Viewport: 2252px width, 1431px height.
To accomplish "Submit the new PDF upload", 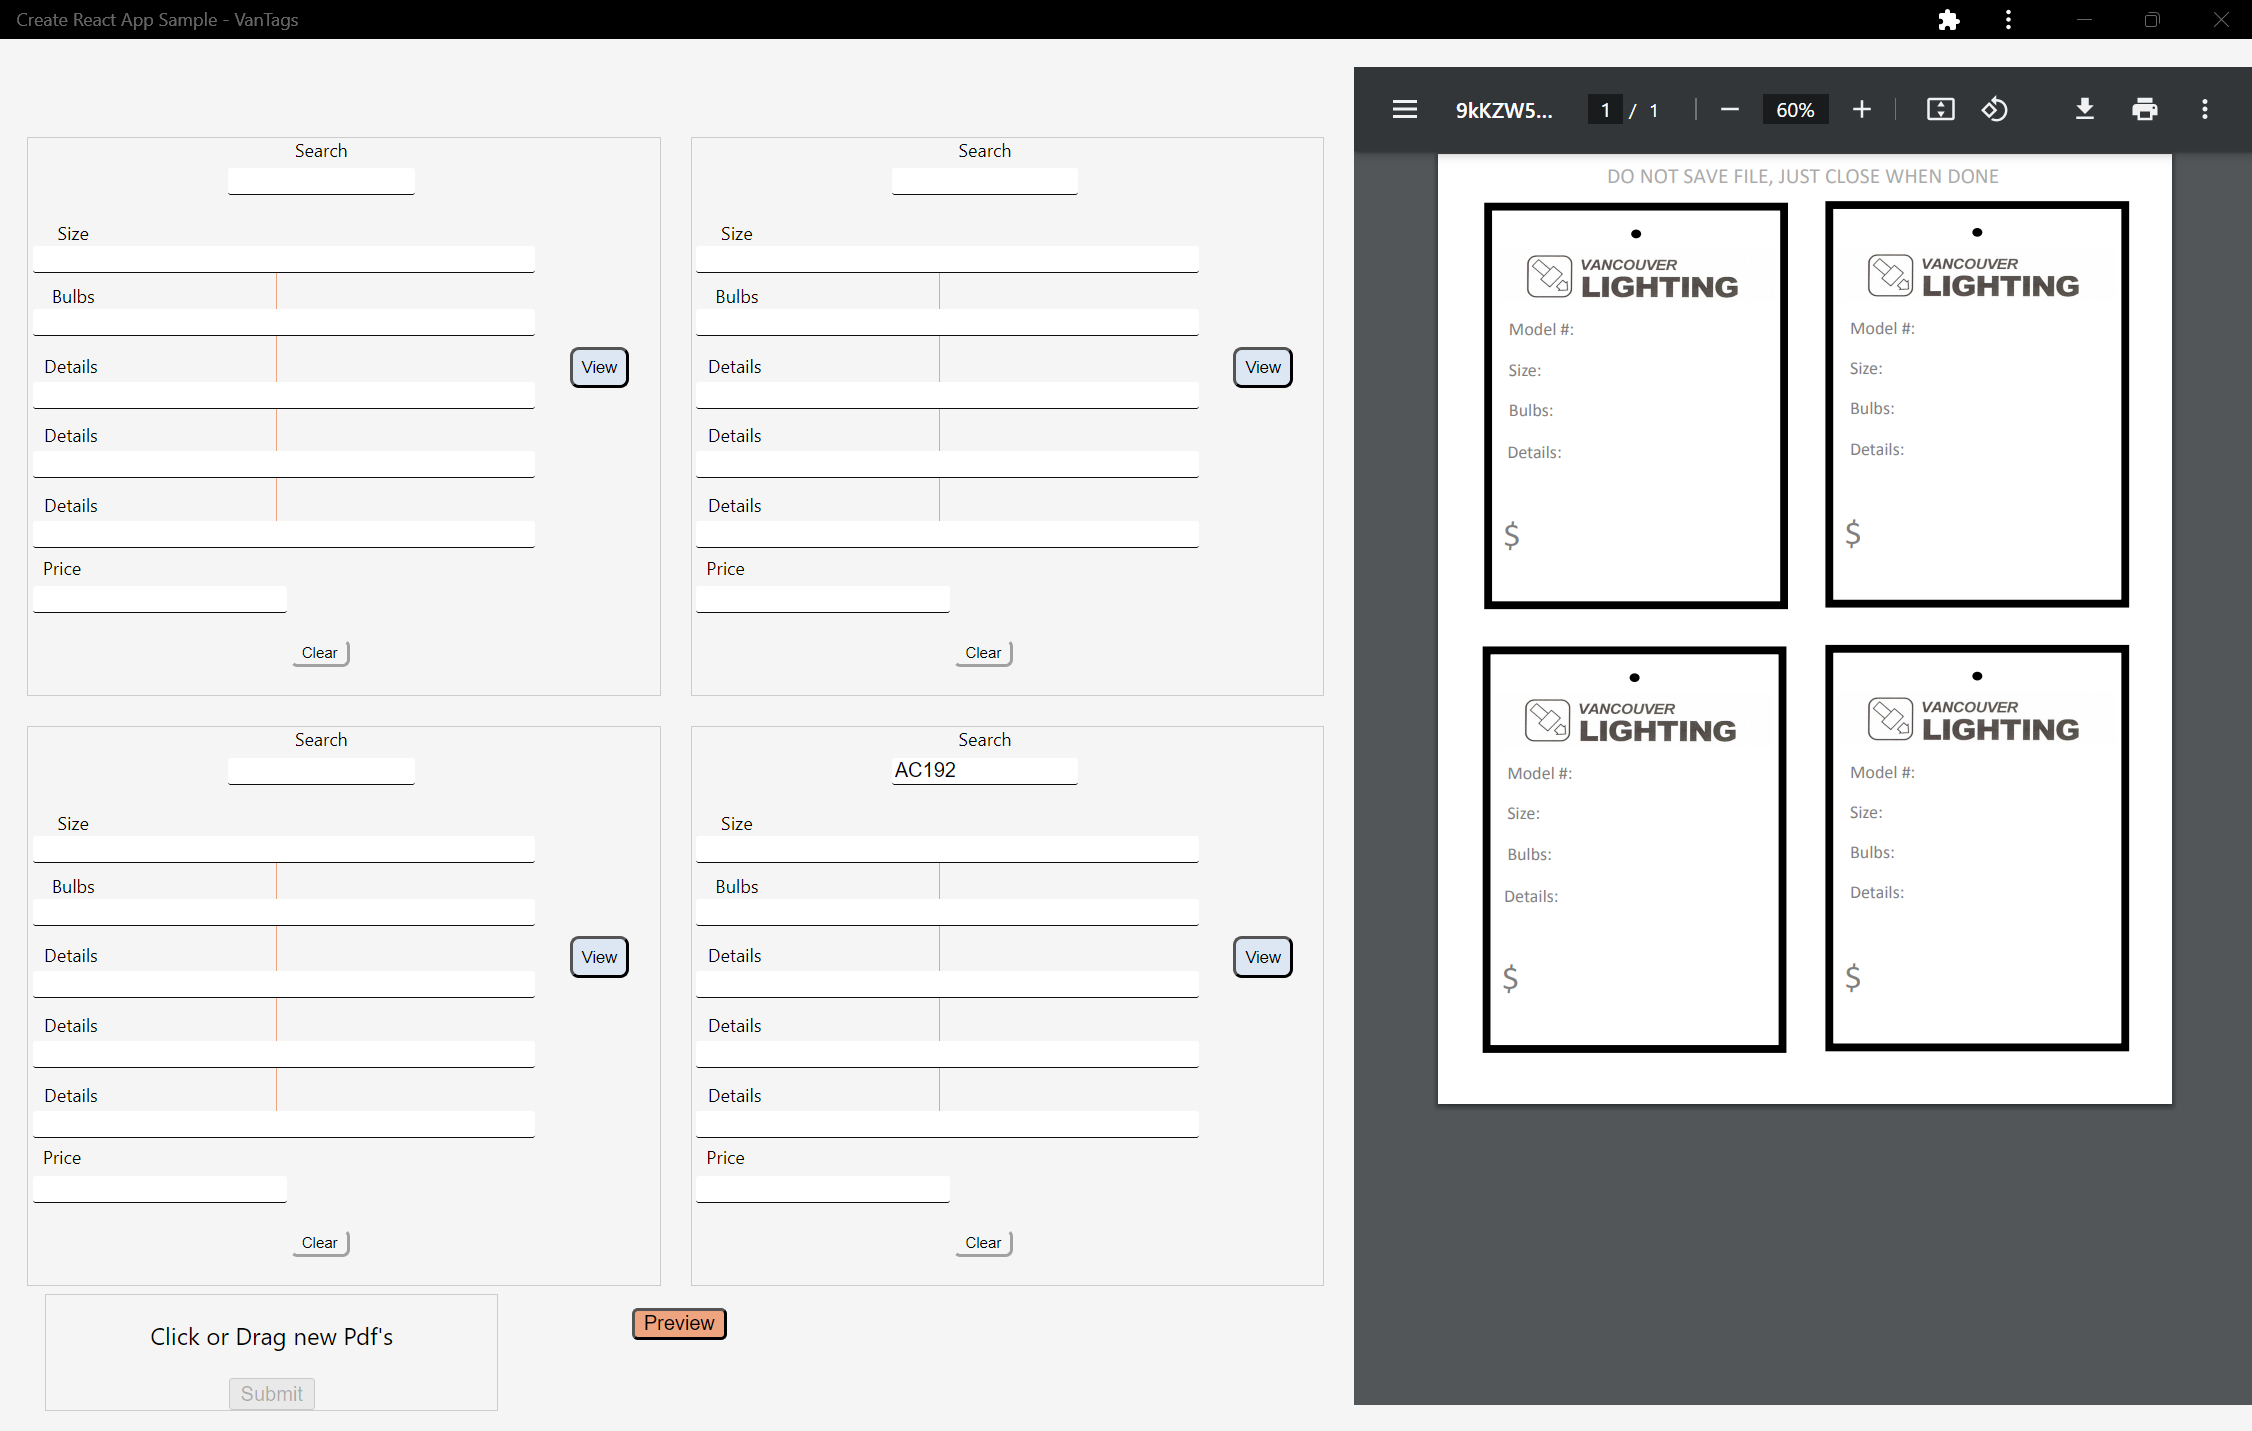I will pos(271,1393).
